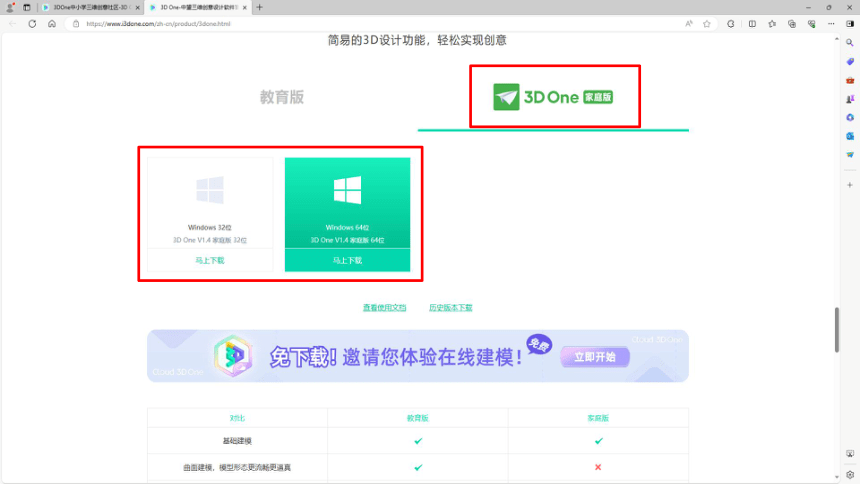Open Browser essentials heart icon
860x484 pixels.
pyautogui.click(x=812, y=24)
